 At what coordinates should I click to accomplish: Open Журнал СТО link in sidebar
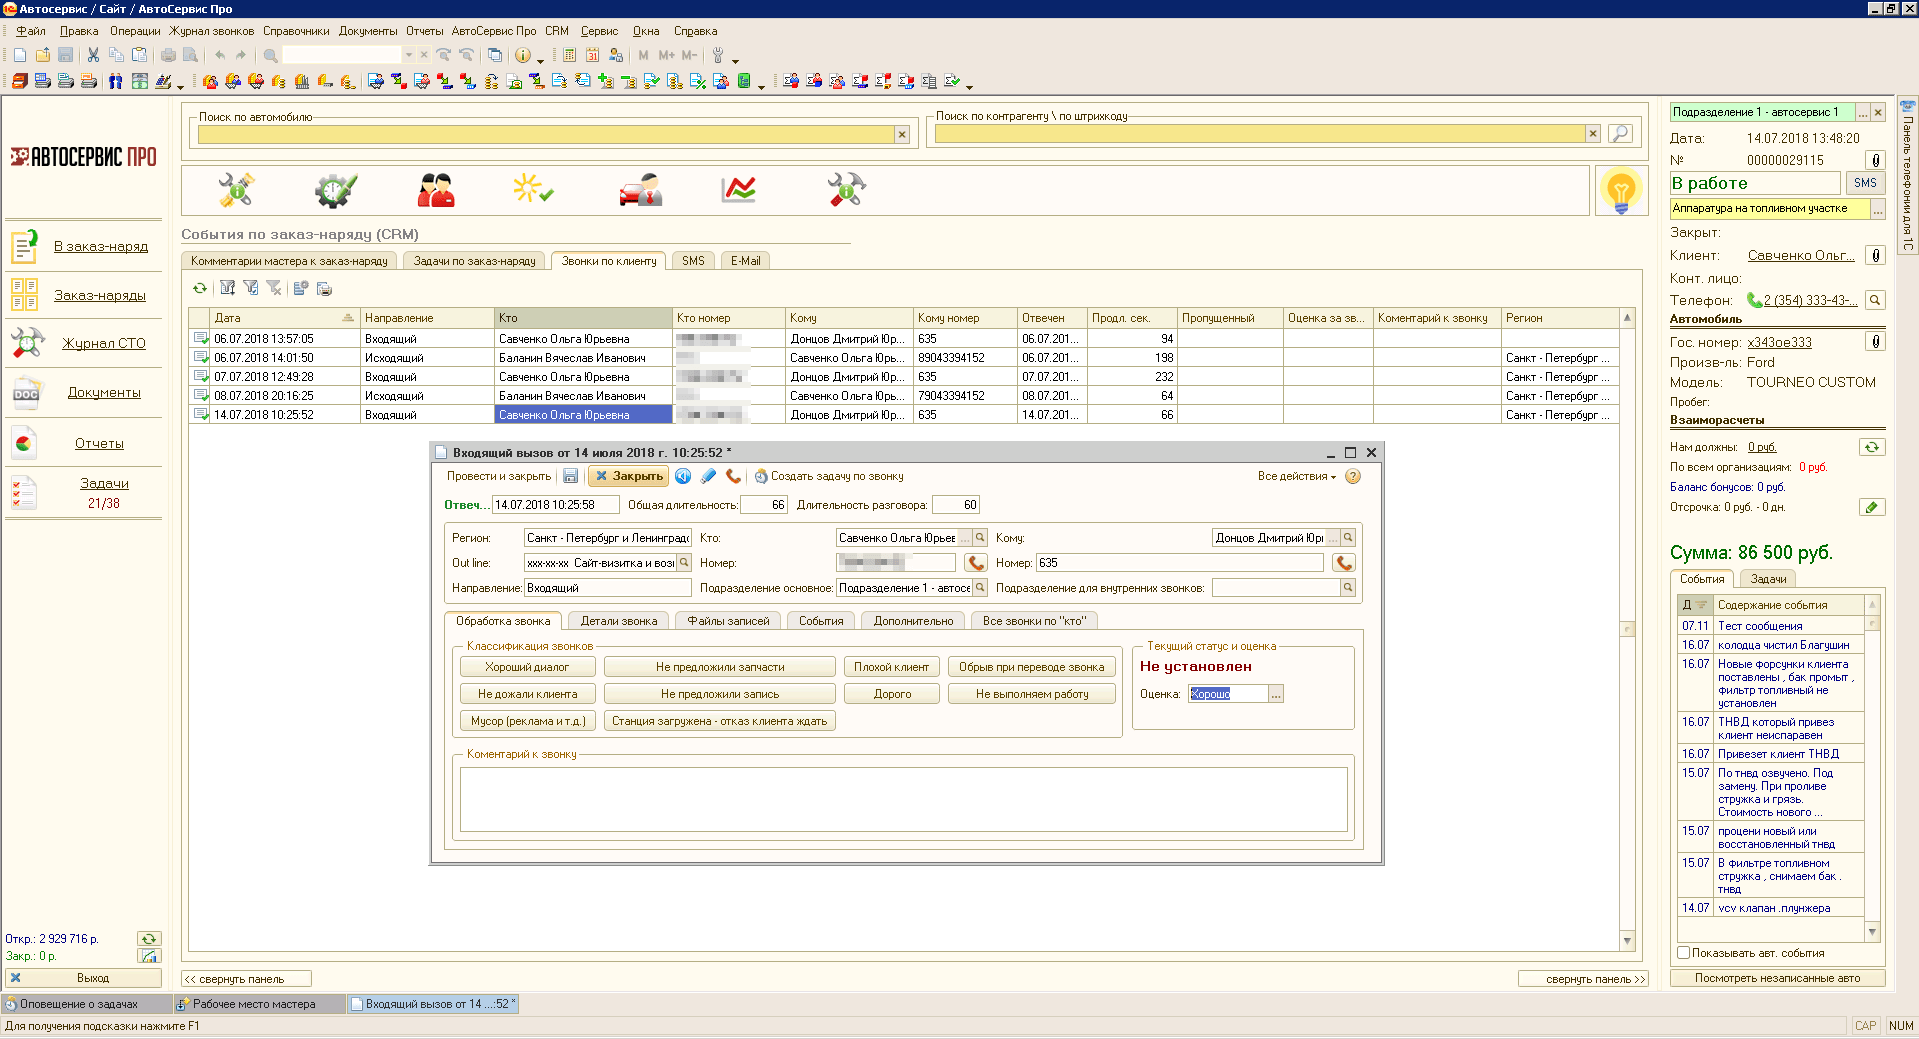(104, 343)
